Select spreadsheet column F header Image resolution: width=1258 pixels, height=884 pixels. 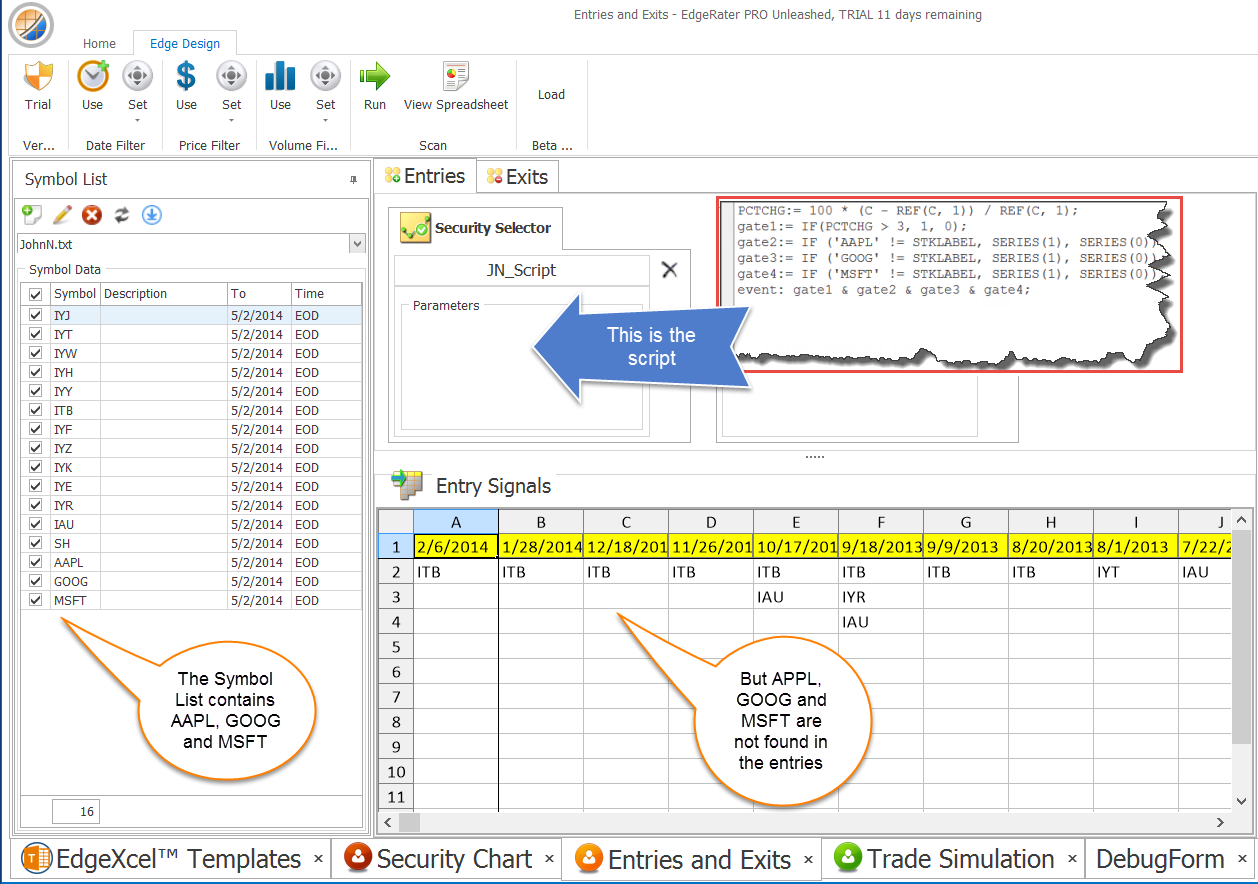click(x=881, y=521)
